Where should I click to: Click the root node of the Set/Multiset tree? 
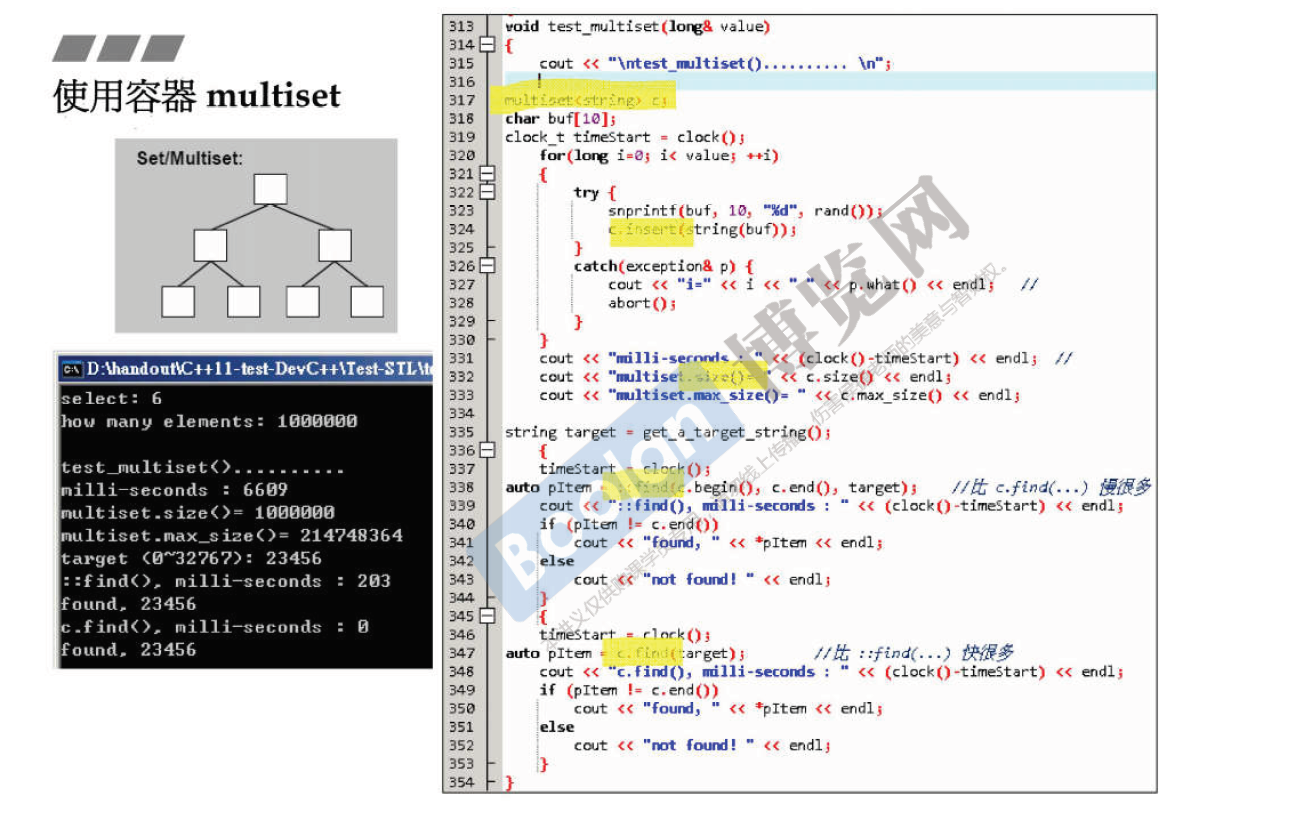pyautogui.click(x=271, y=190)
